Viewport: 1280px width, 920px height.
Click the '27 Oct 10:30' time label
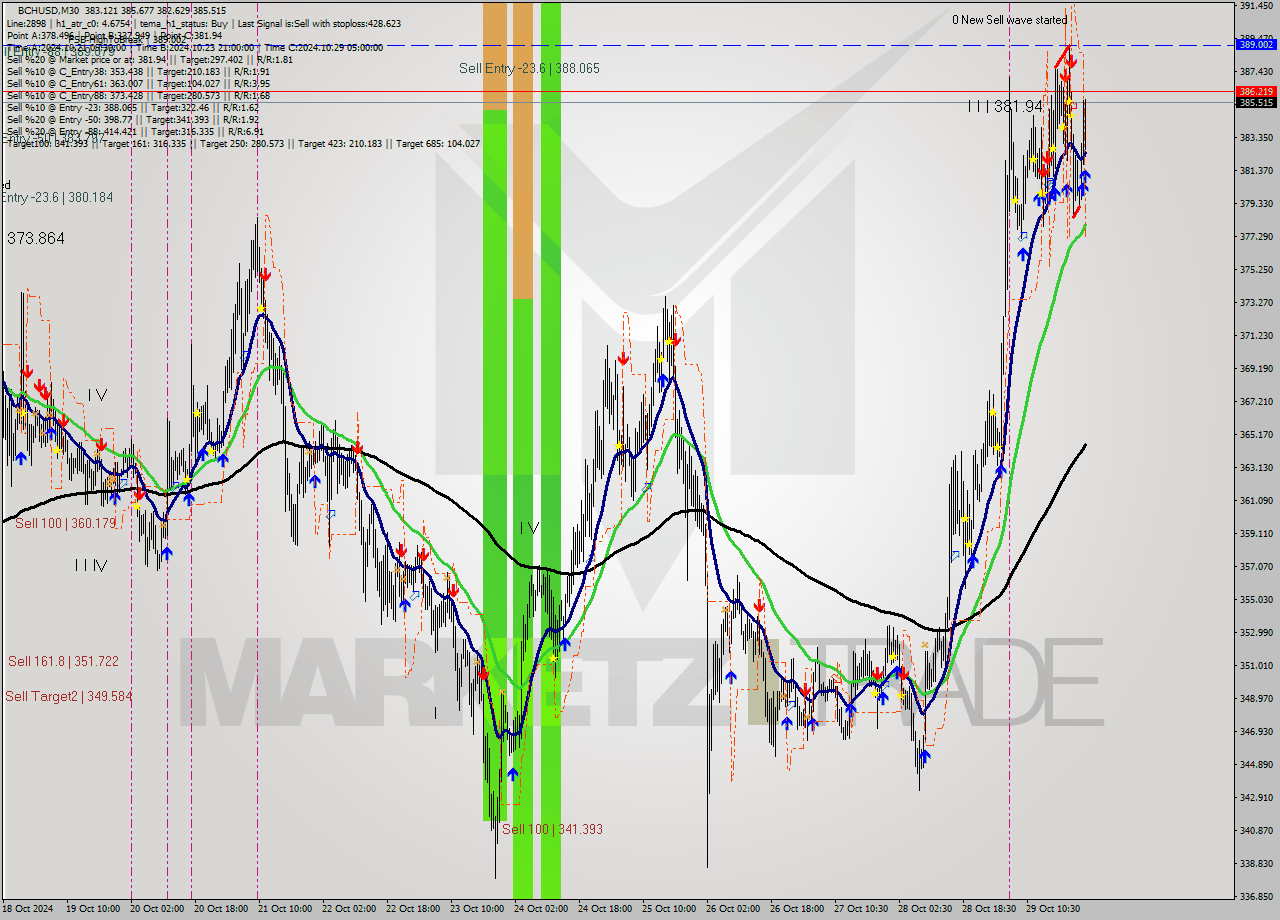861,909
